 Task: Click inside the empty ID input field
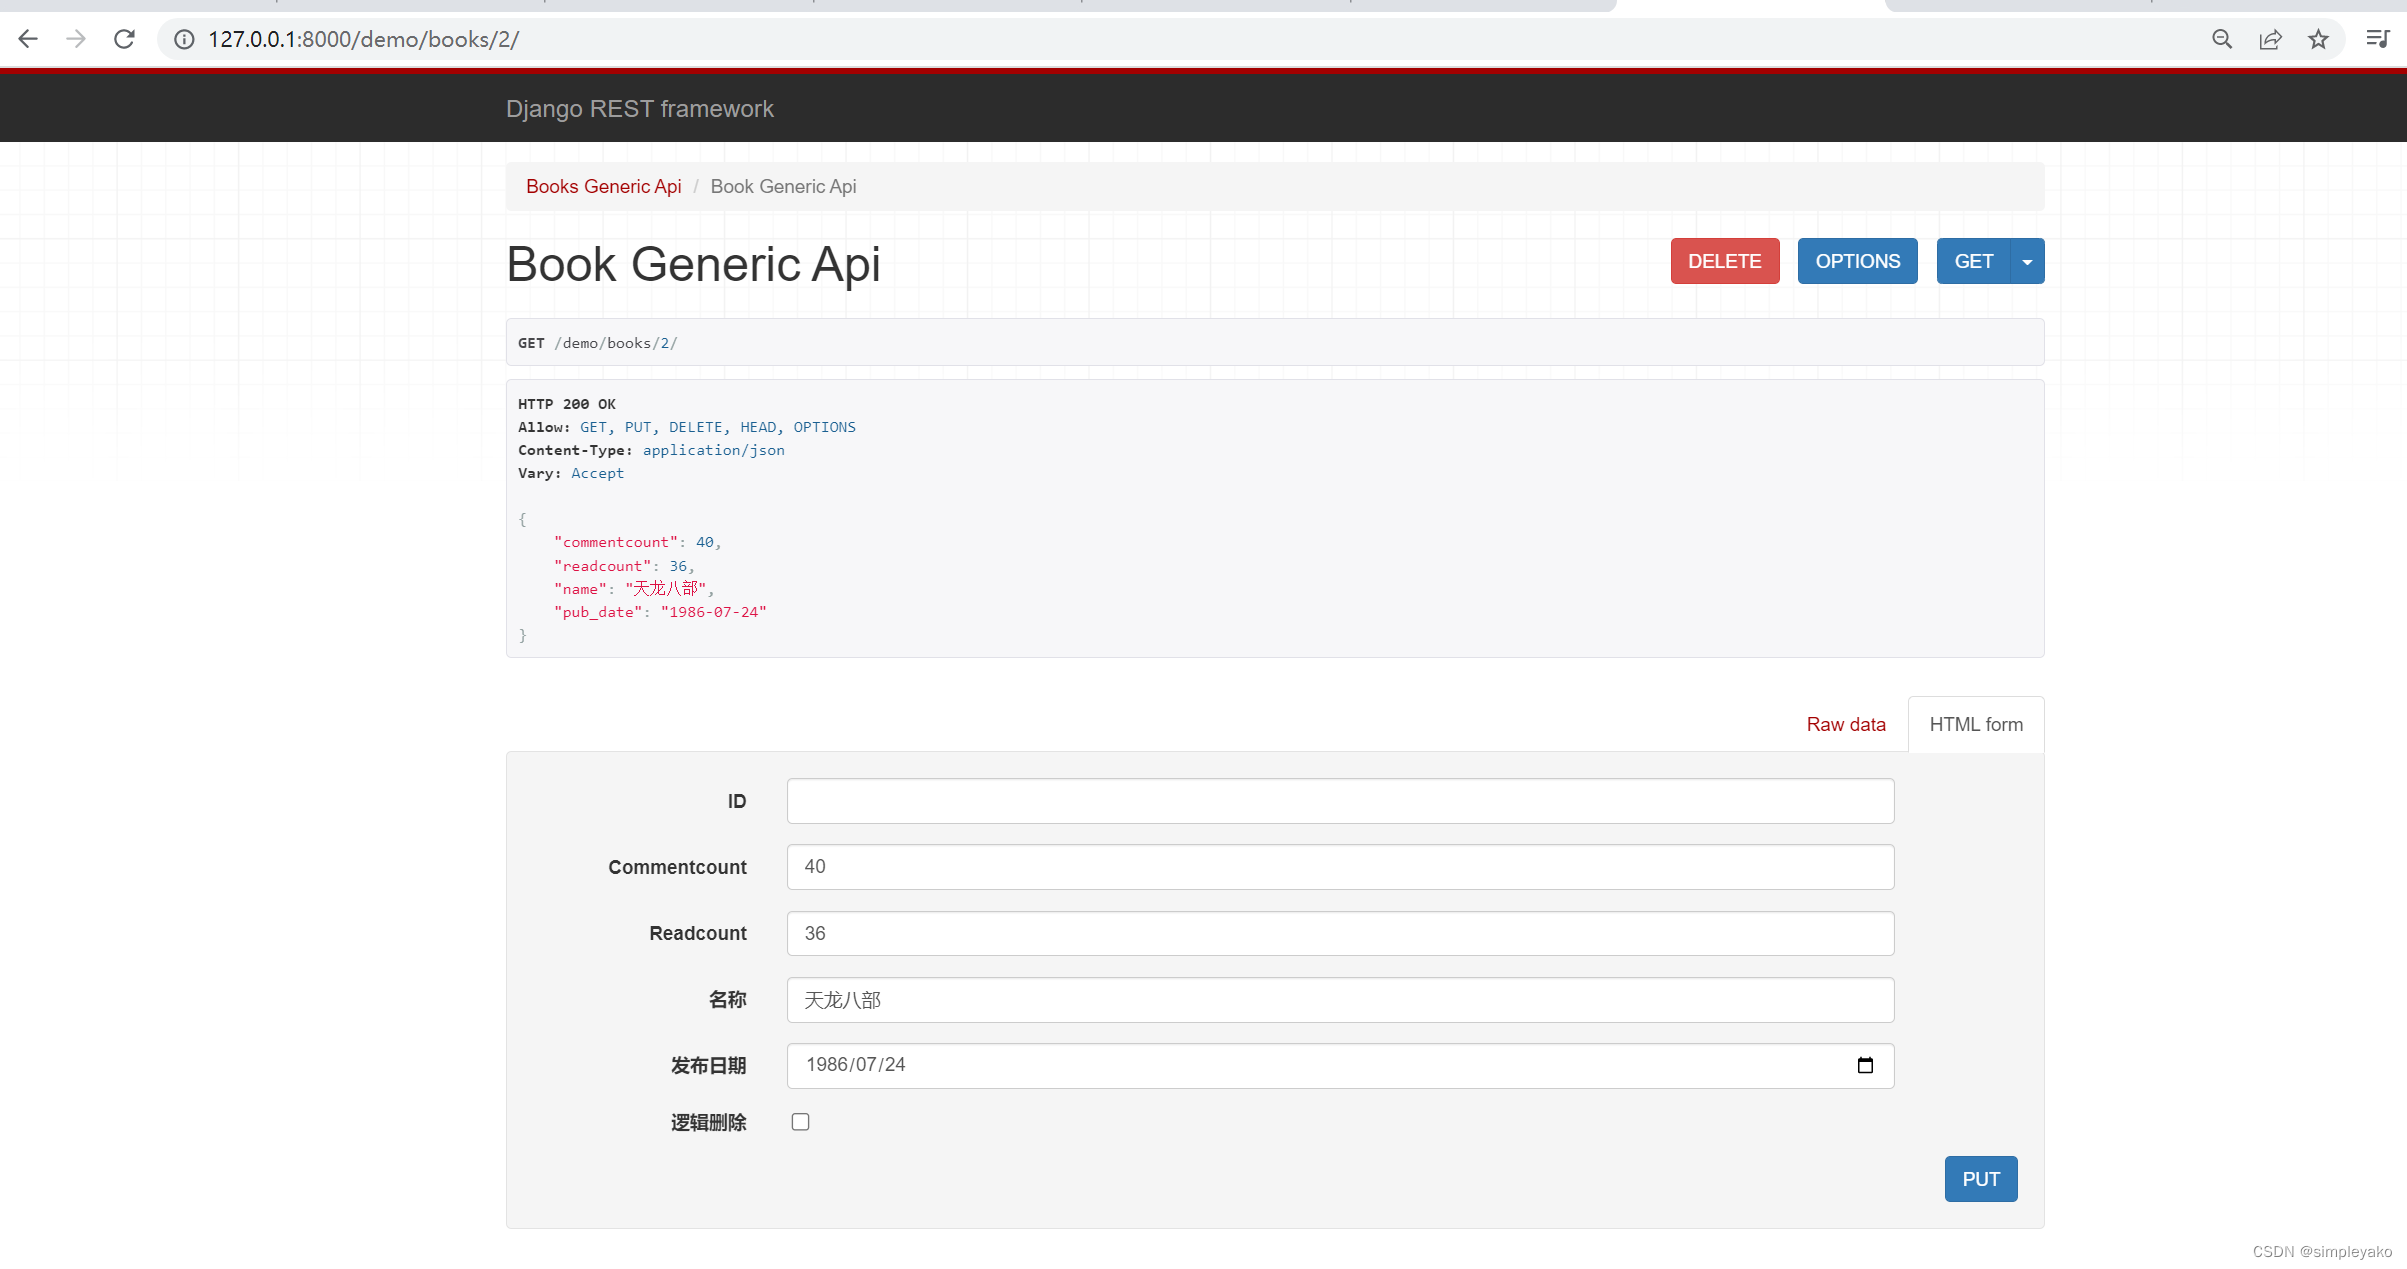click(1340, 800)
